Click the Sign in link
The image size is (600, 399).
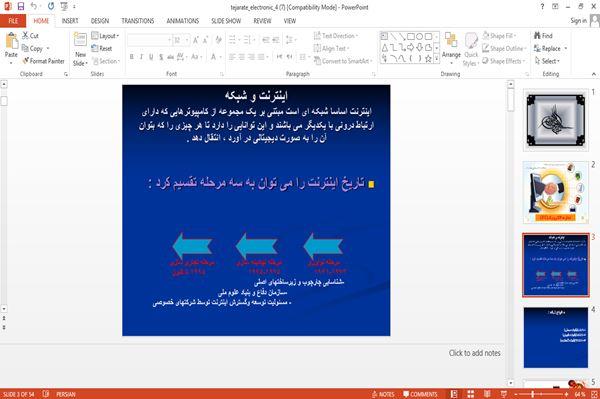pos(578,21)
